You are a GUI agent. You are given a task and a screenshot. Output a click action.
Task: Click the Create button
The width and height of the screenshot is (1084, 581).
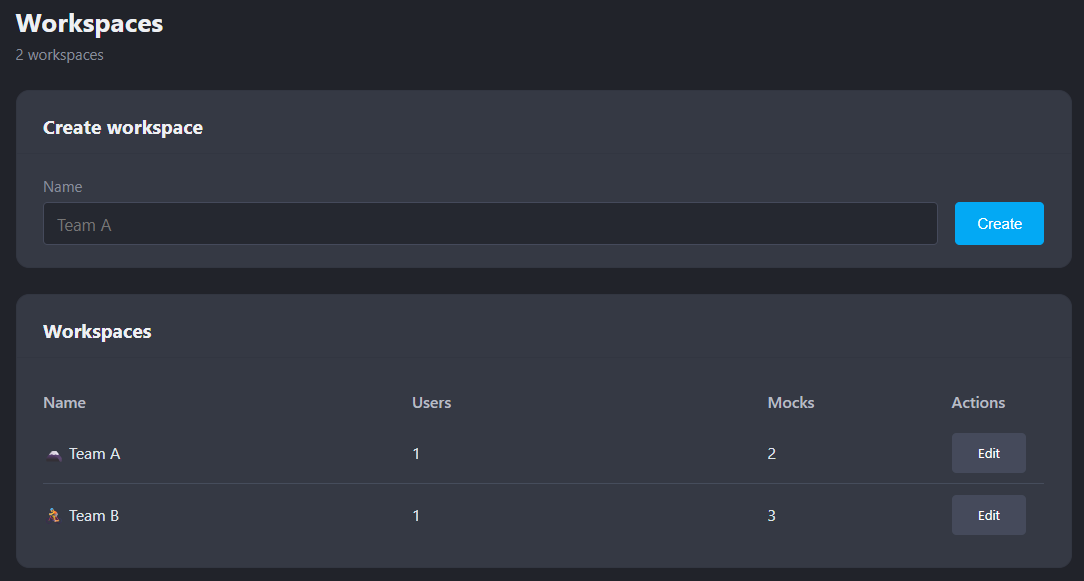tap(999, 223)
